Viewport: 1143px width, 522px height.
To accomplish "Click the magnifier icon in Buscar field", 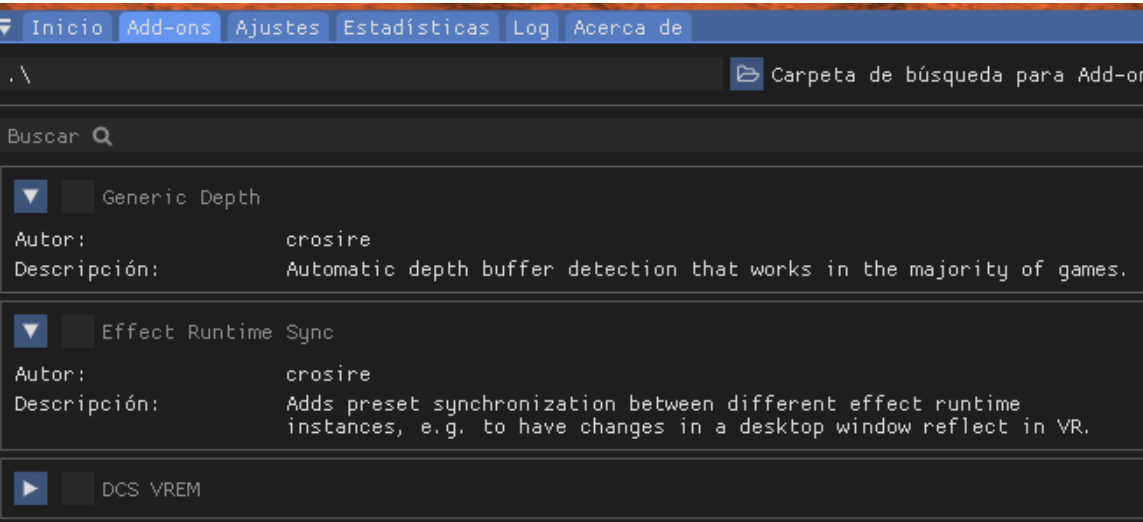I will [x=103, y=136].
